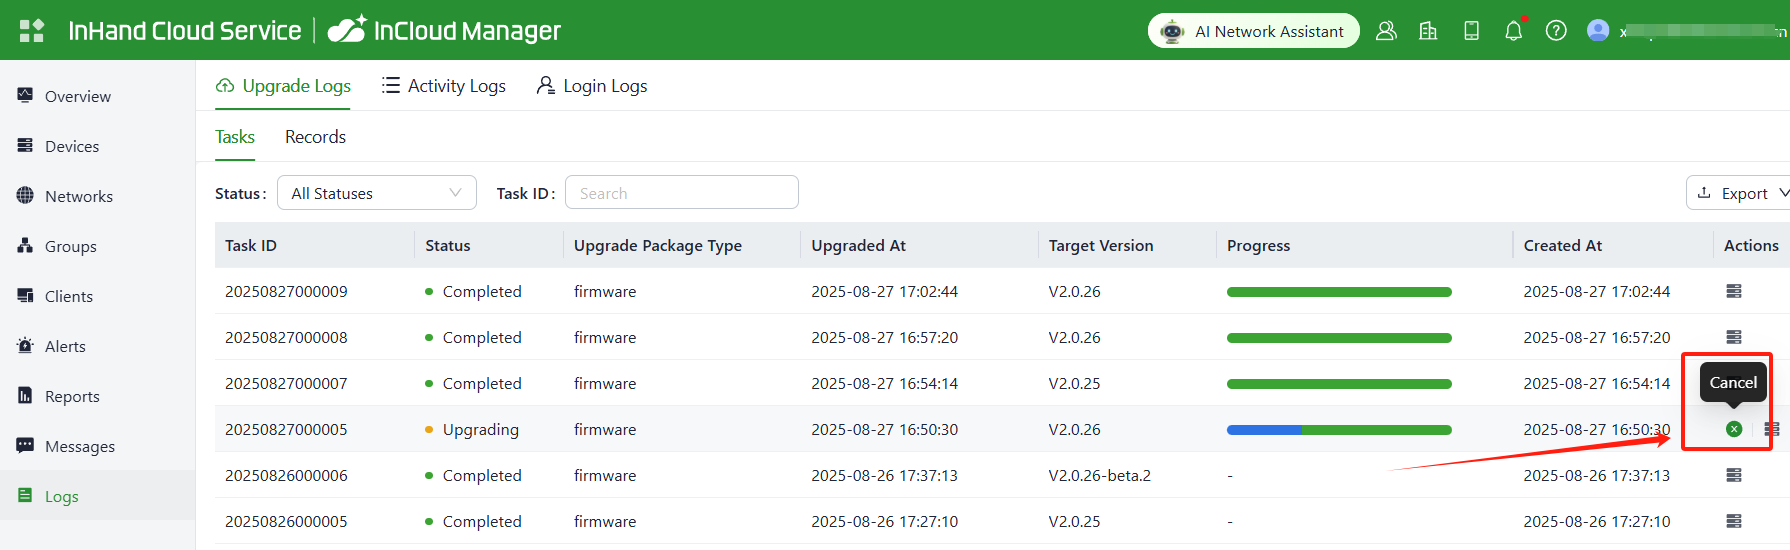Open the notifications bell icon

pos(1513,31)
